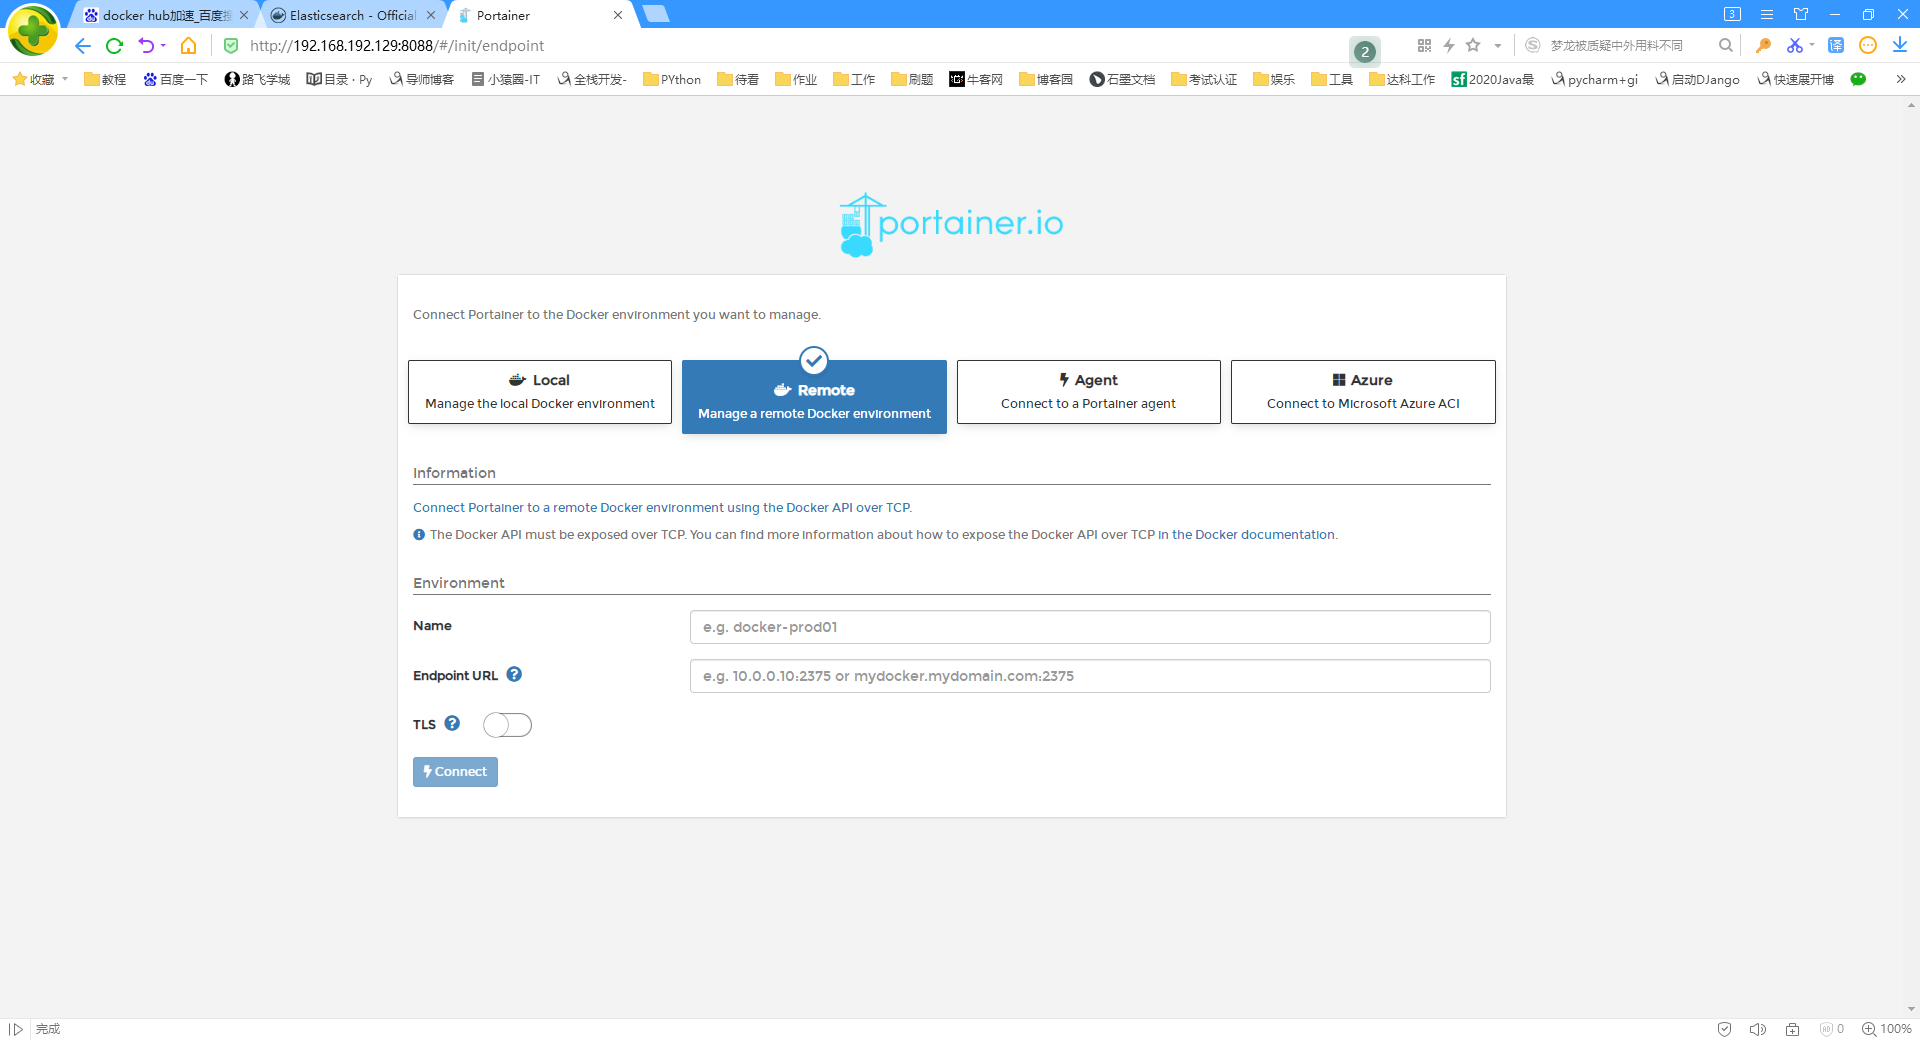This screenshot has height=1040, width=1920.
Task: Open the 百度一下 bookmark
Action: [x=175, y=79]
